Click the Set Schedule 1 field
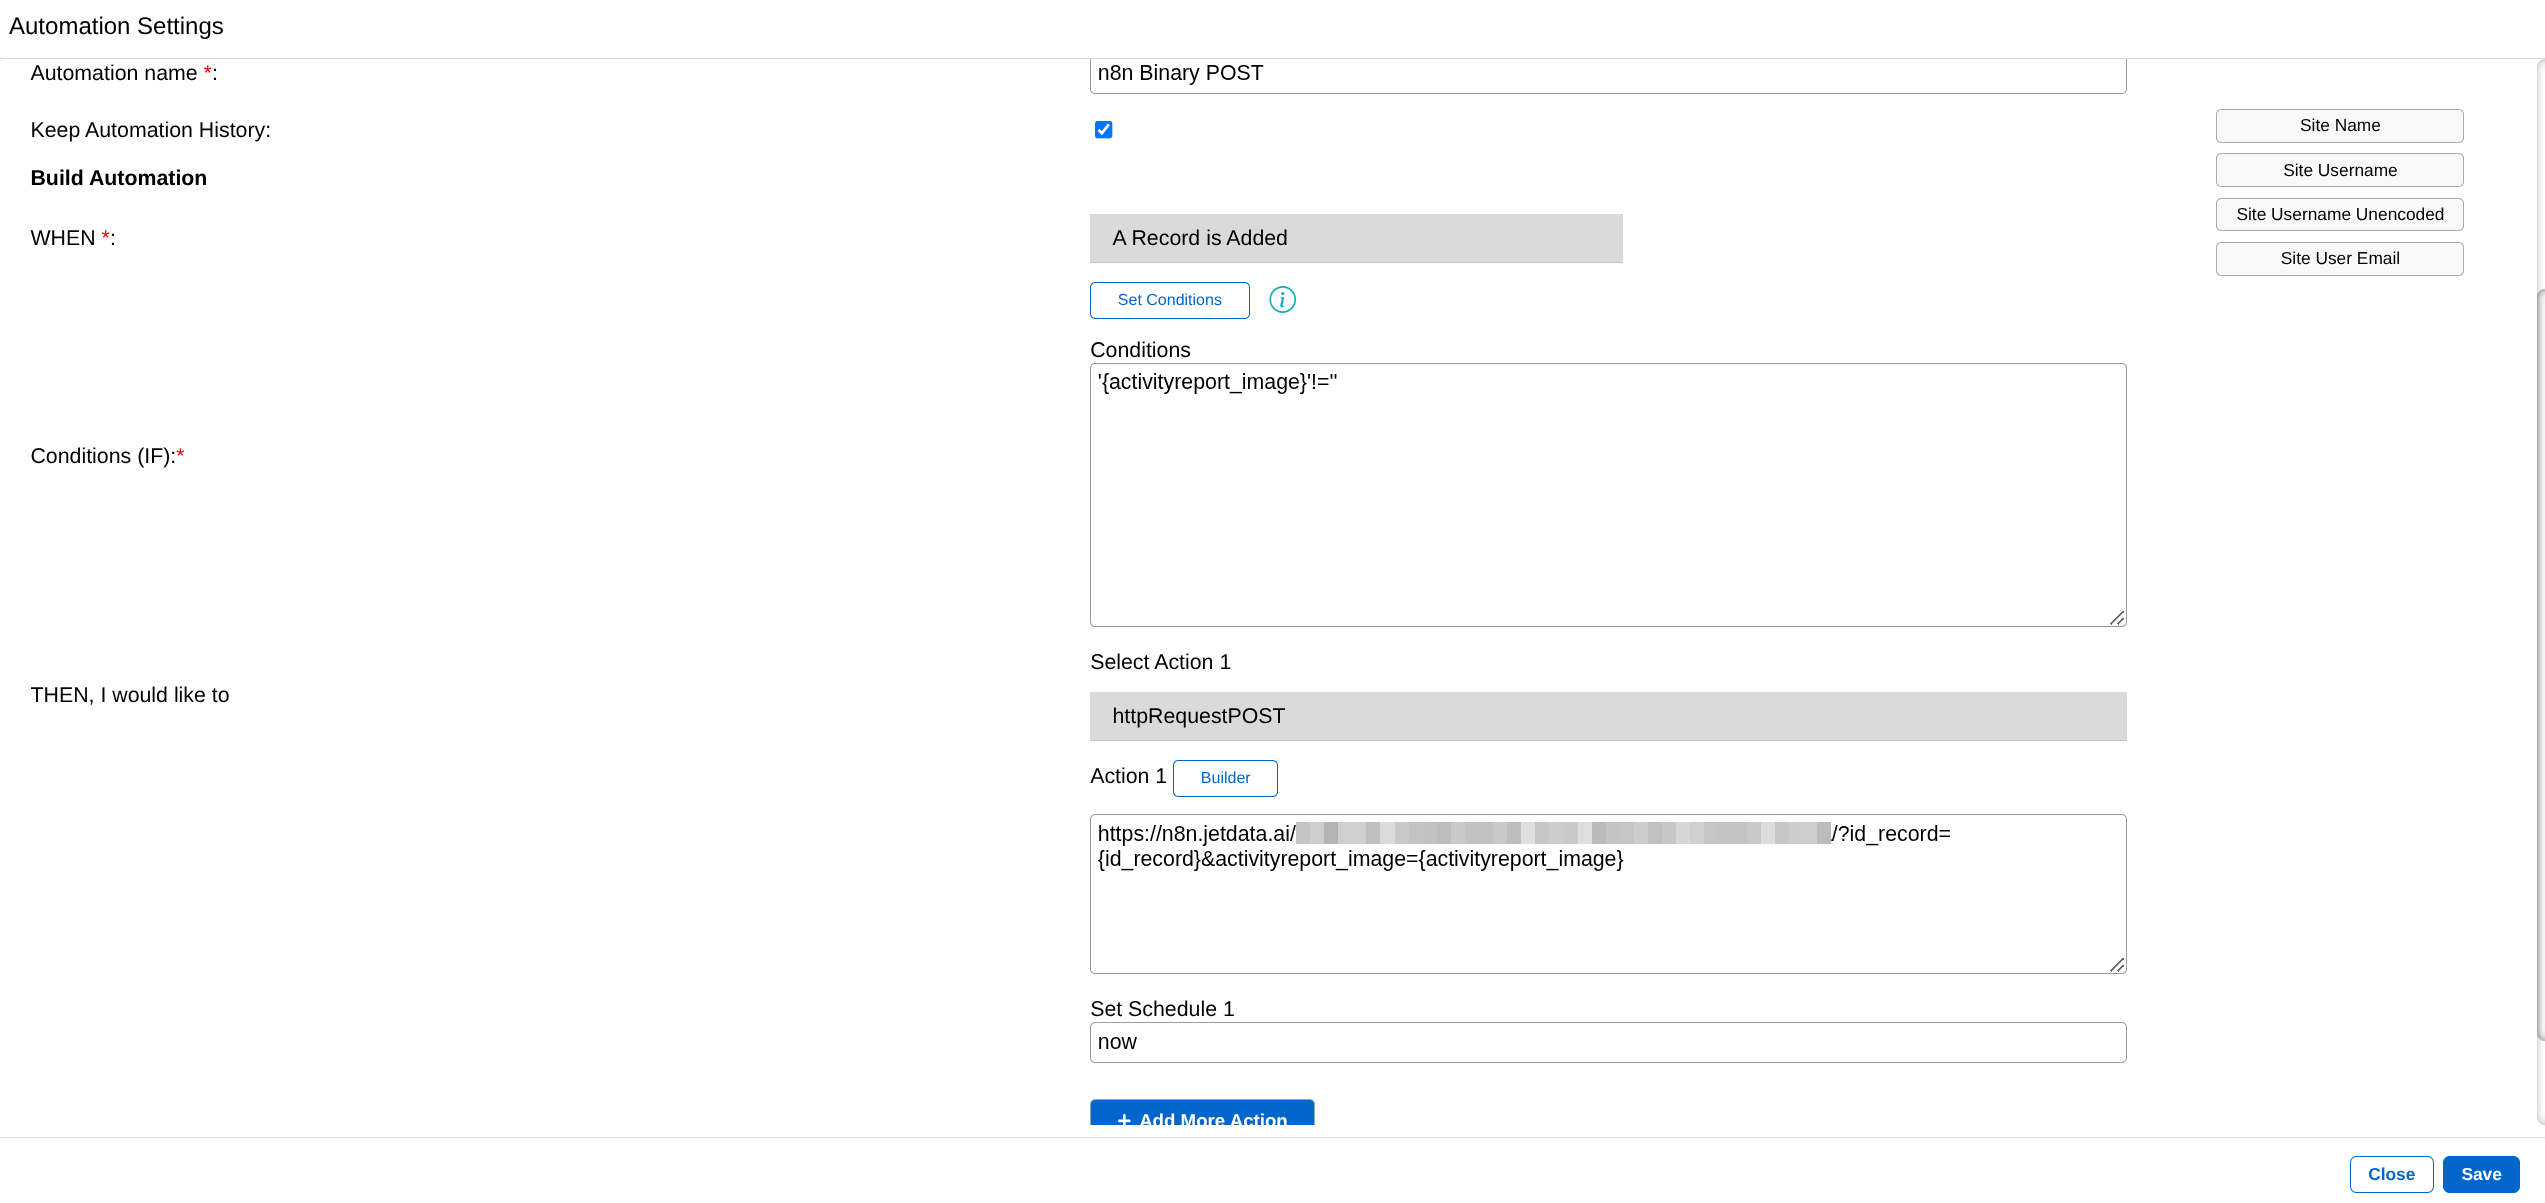The image size is (2545, 1203). [x=1607, y=1042]
